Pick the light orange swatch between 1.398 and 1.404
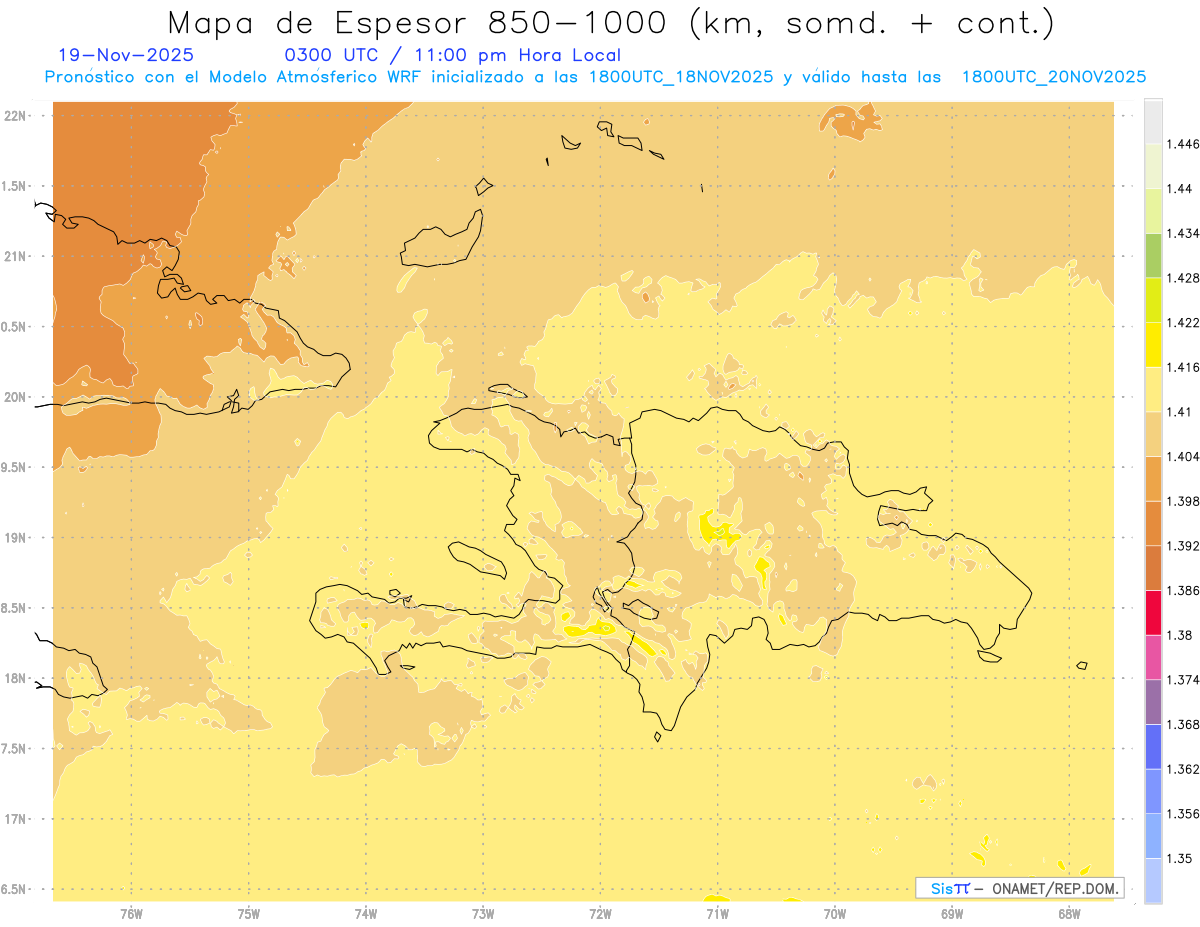Screen dimensions: 1200x927 (1153, 478)
